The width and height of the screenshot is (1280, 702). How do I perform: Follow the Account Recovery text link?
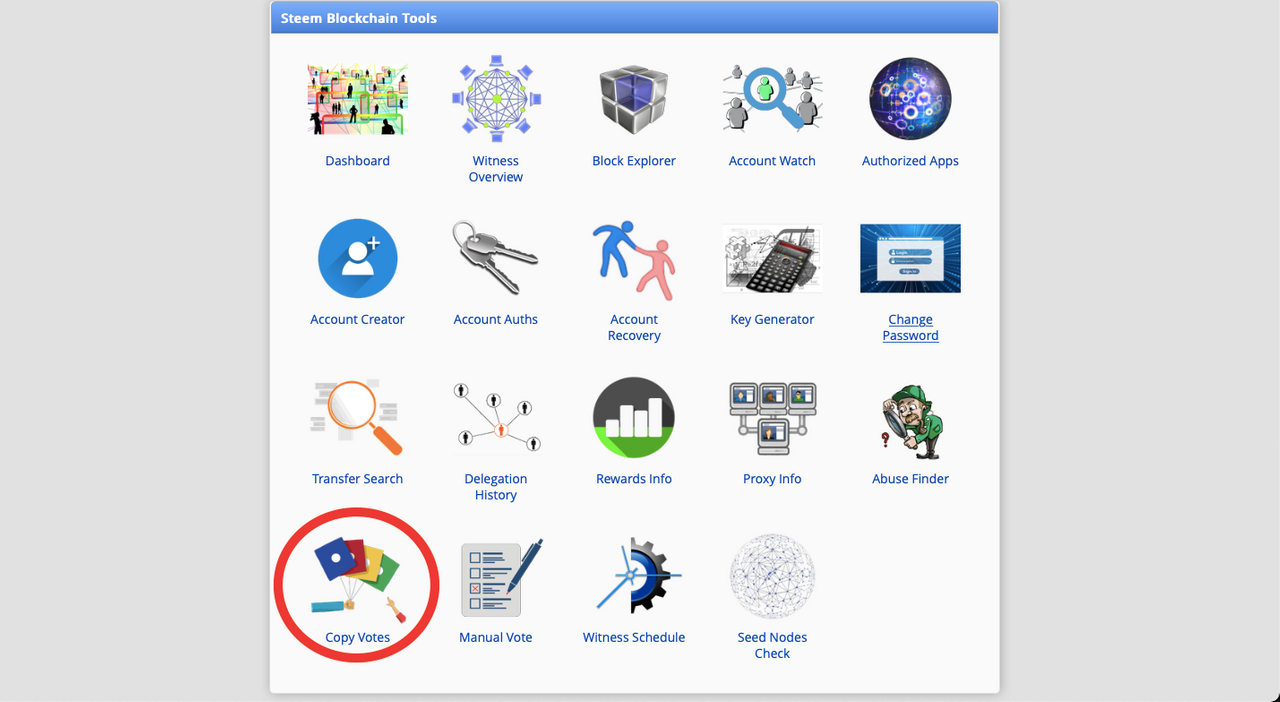pyautogui.click(x=634, y=328)
